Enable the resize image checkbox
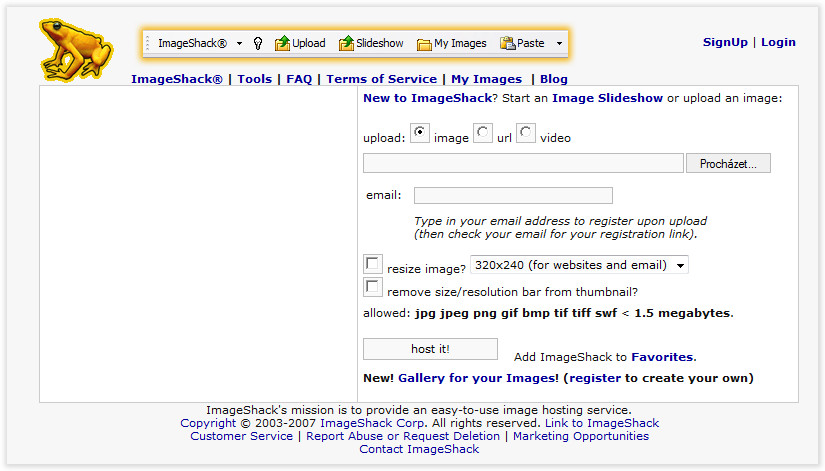 (373, 264)
